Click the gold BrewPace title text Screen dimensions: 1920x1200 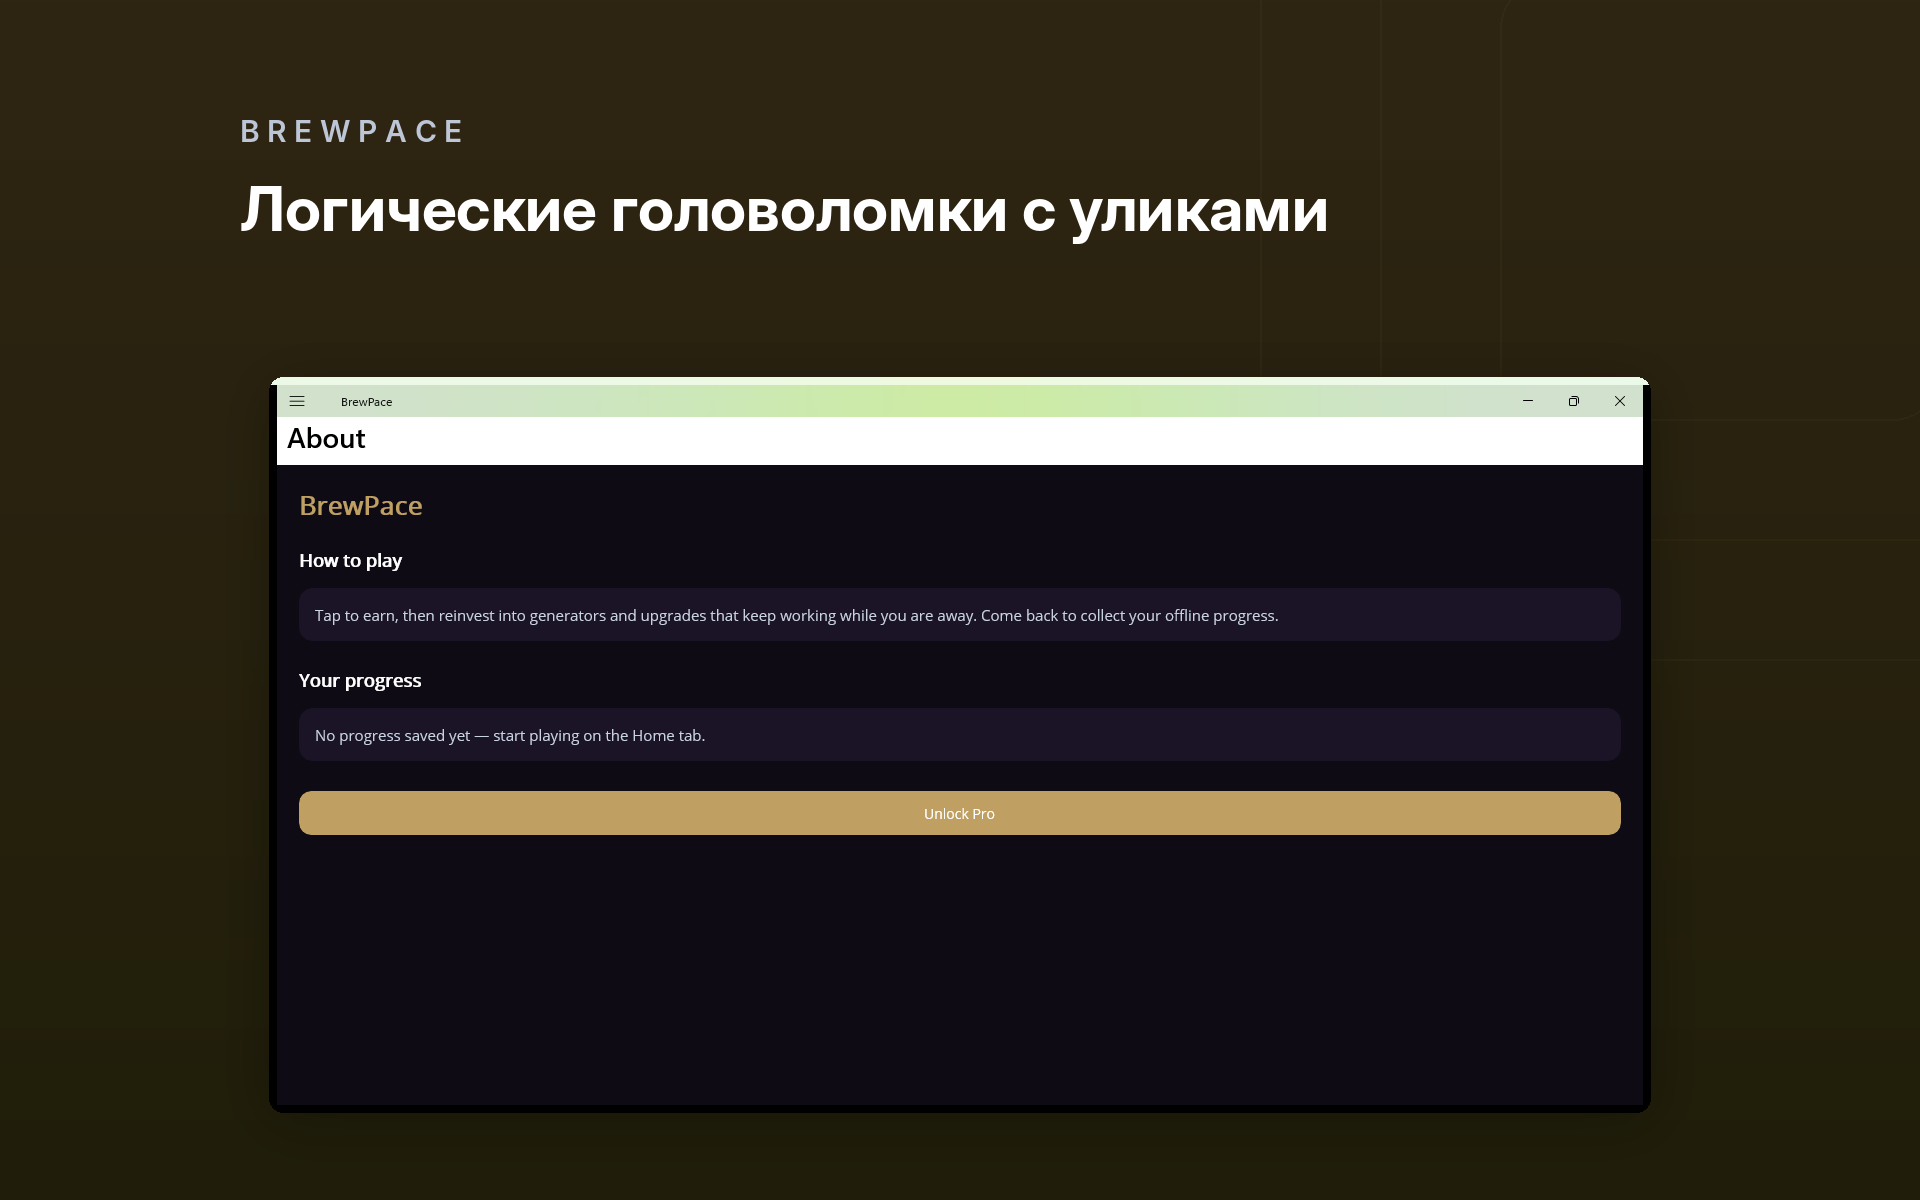tap(360, 505)
